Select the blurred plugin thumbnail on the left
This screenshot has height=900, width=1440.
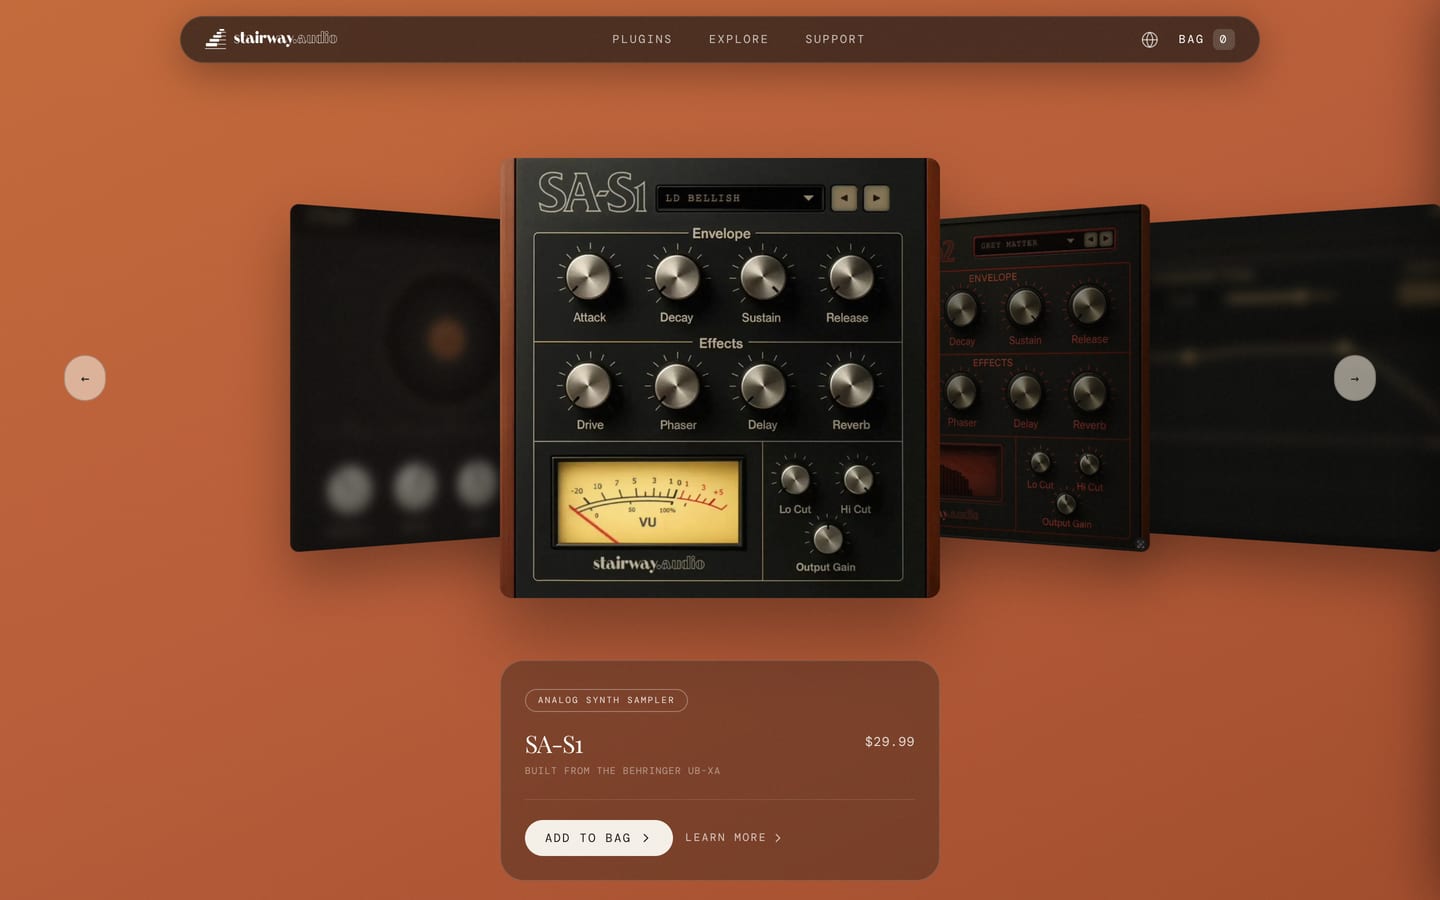pos(395,378)
